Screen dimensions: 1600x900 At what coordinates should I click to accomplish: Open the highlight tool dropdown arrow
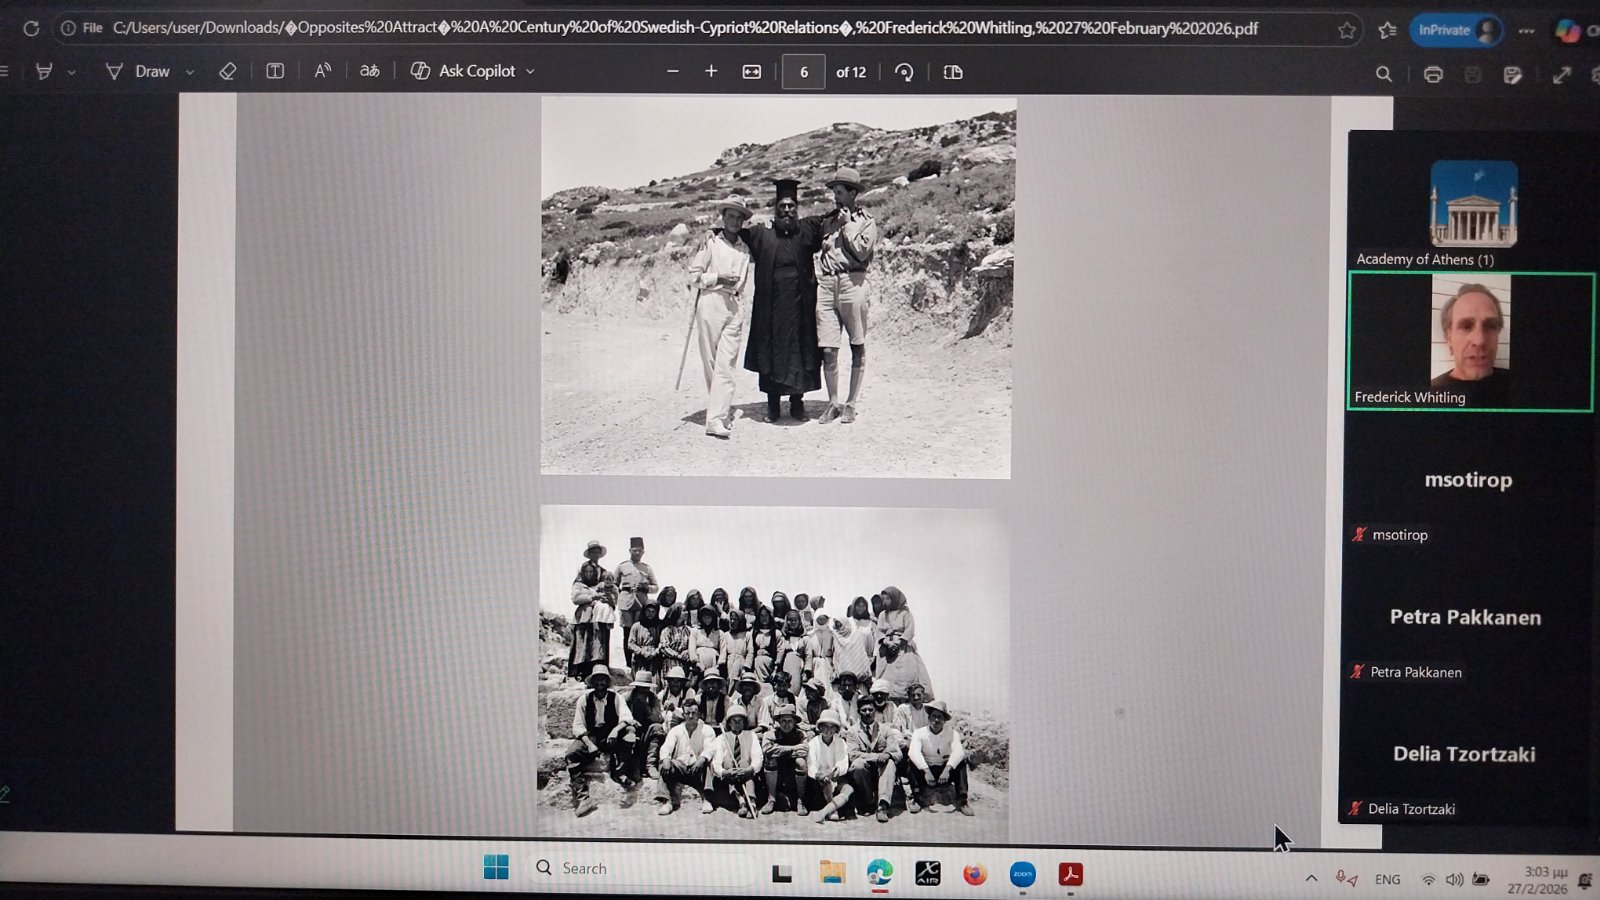[71, 72]
